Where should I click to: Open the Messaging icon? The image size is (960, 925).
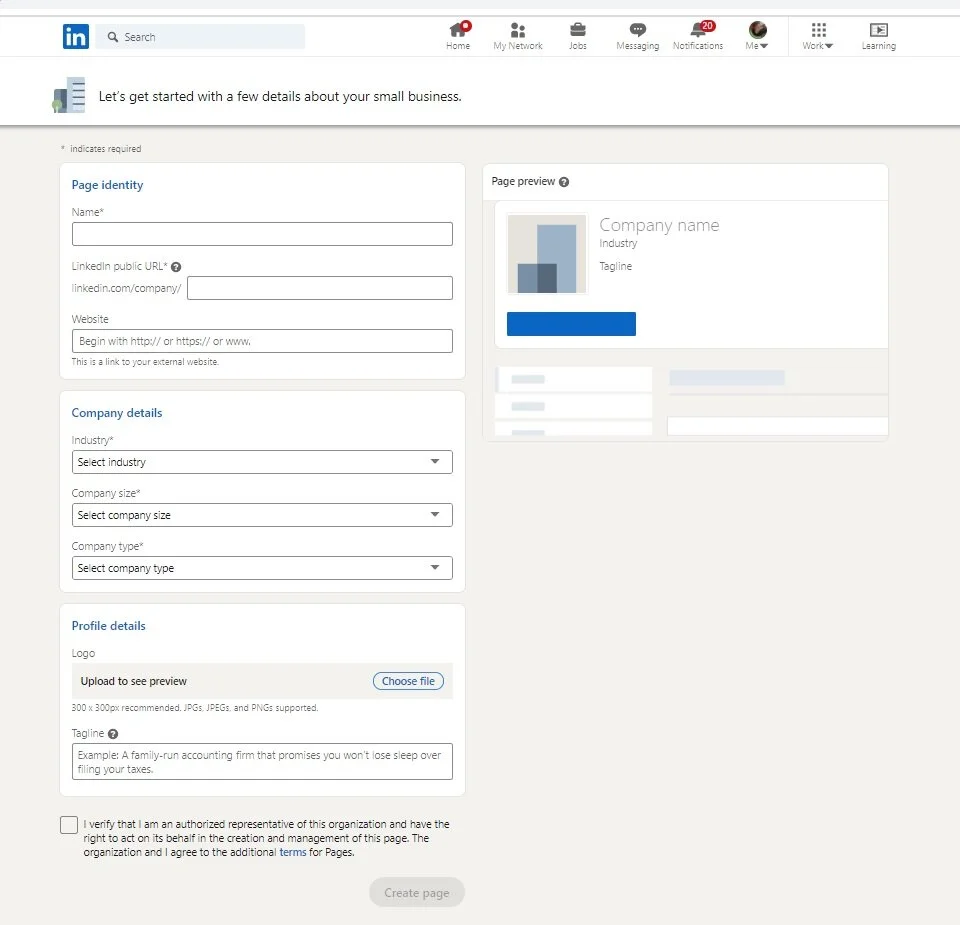pyautogui.click(x=637, y=29)
